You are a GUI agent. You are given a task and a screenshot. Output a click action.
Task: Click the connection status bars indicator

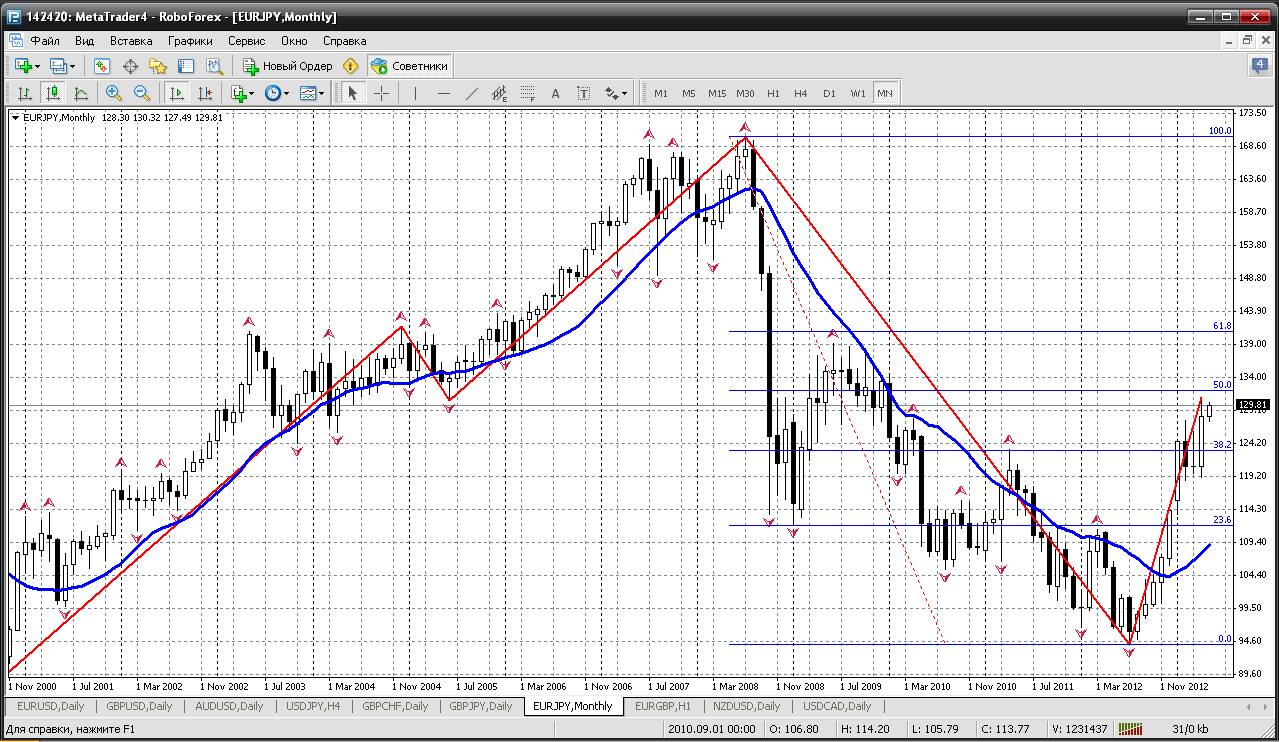pos(1132,729)
